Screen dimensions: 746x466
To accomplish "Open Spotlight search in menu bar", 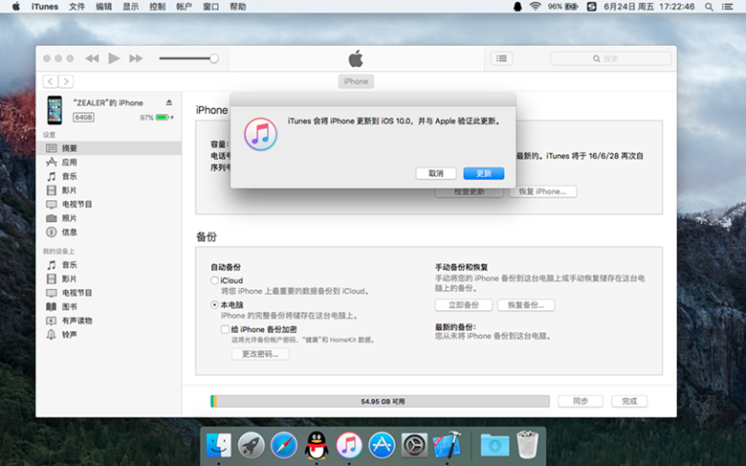I will pos(709,7).
